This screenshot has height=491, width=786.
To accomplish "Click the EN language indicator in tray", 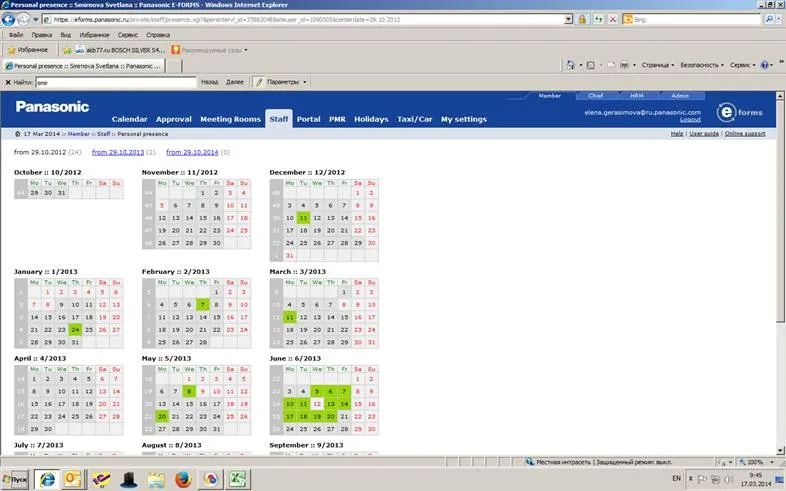I will pos(676,478).
